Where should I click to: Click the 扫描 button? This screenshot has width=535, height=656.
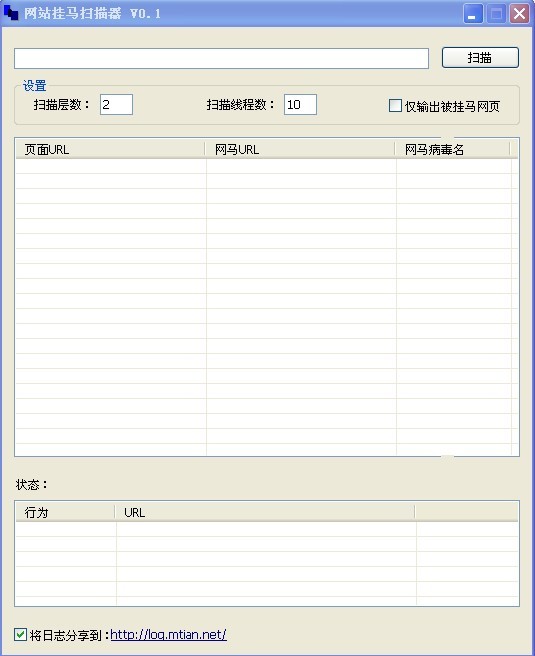pyautogui.click(x=480, y=57)
